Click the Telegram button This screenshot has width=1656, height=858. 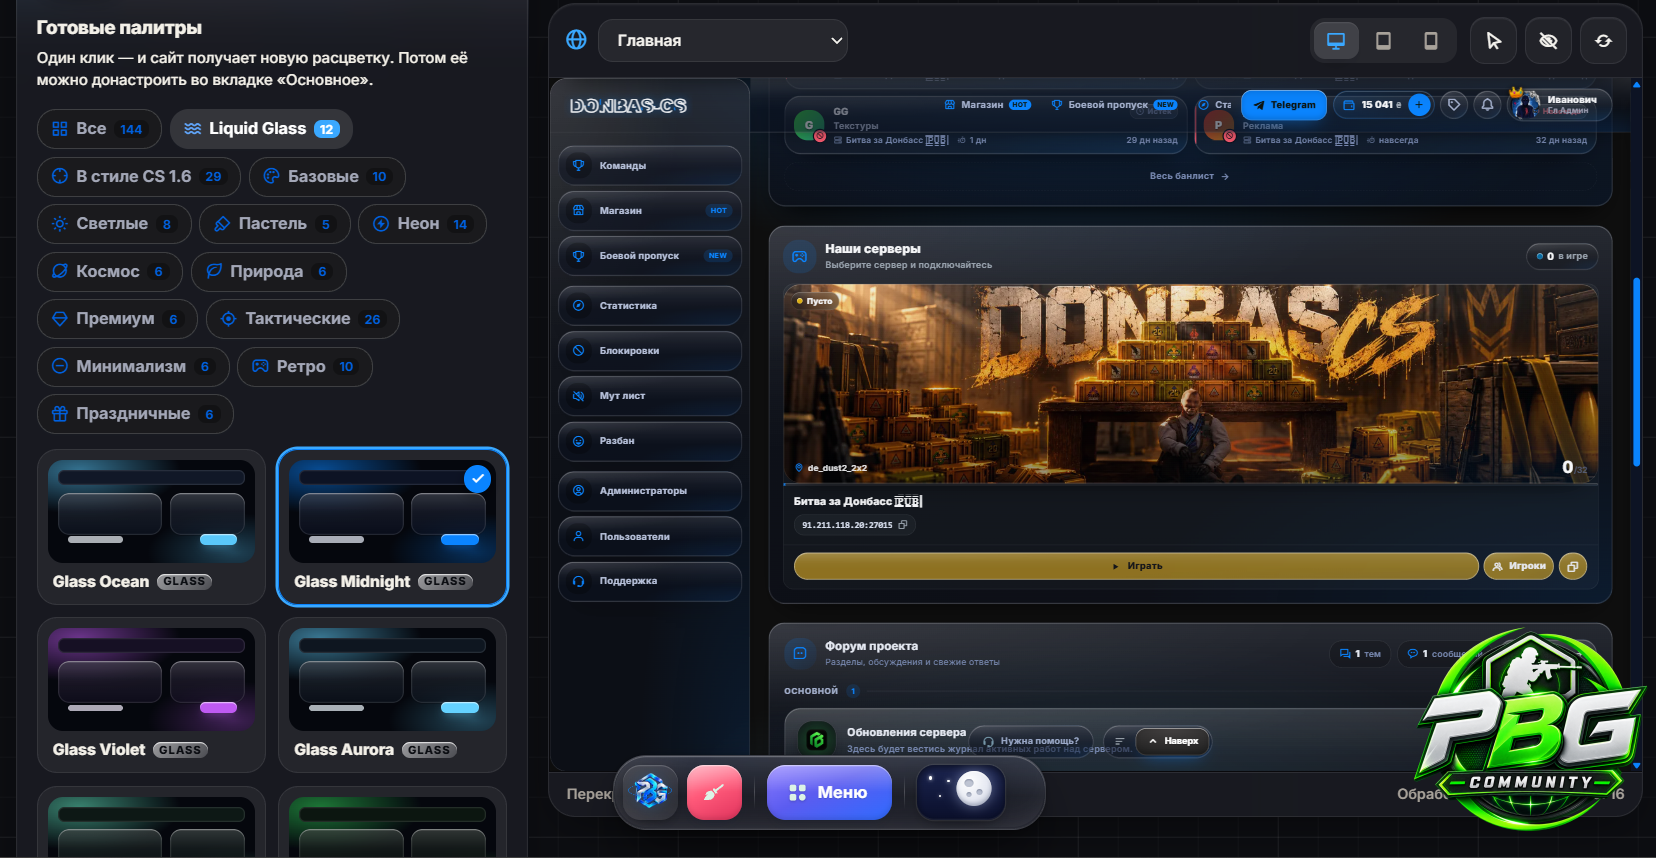[x=1284, y=105]
